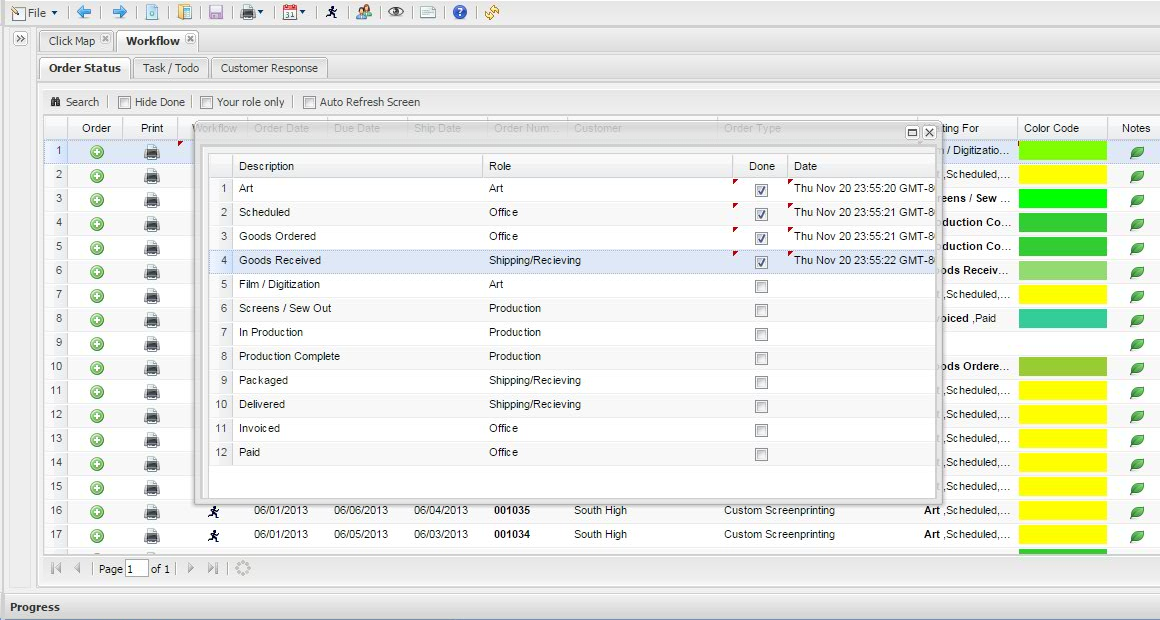Image resolution: width=1160 pixels, height=620 pixels.
Task: Click order number 001035
Action: tap(512, 511)
